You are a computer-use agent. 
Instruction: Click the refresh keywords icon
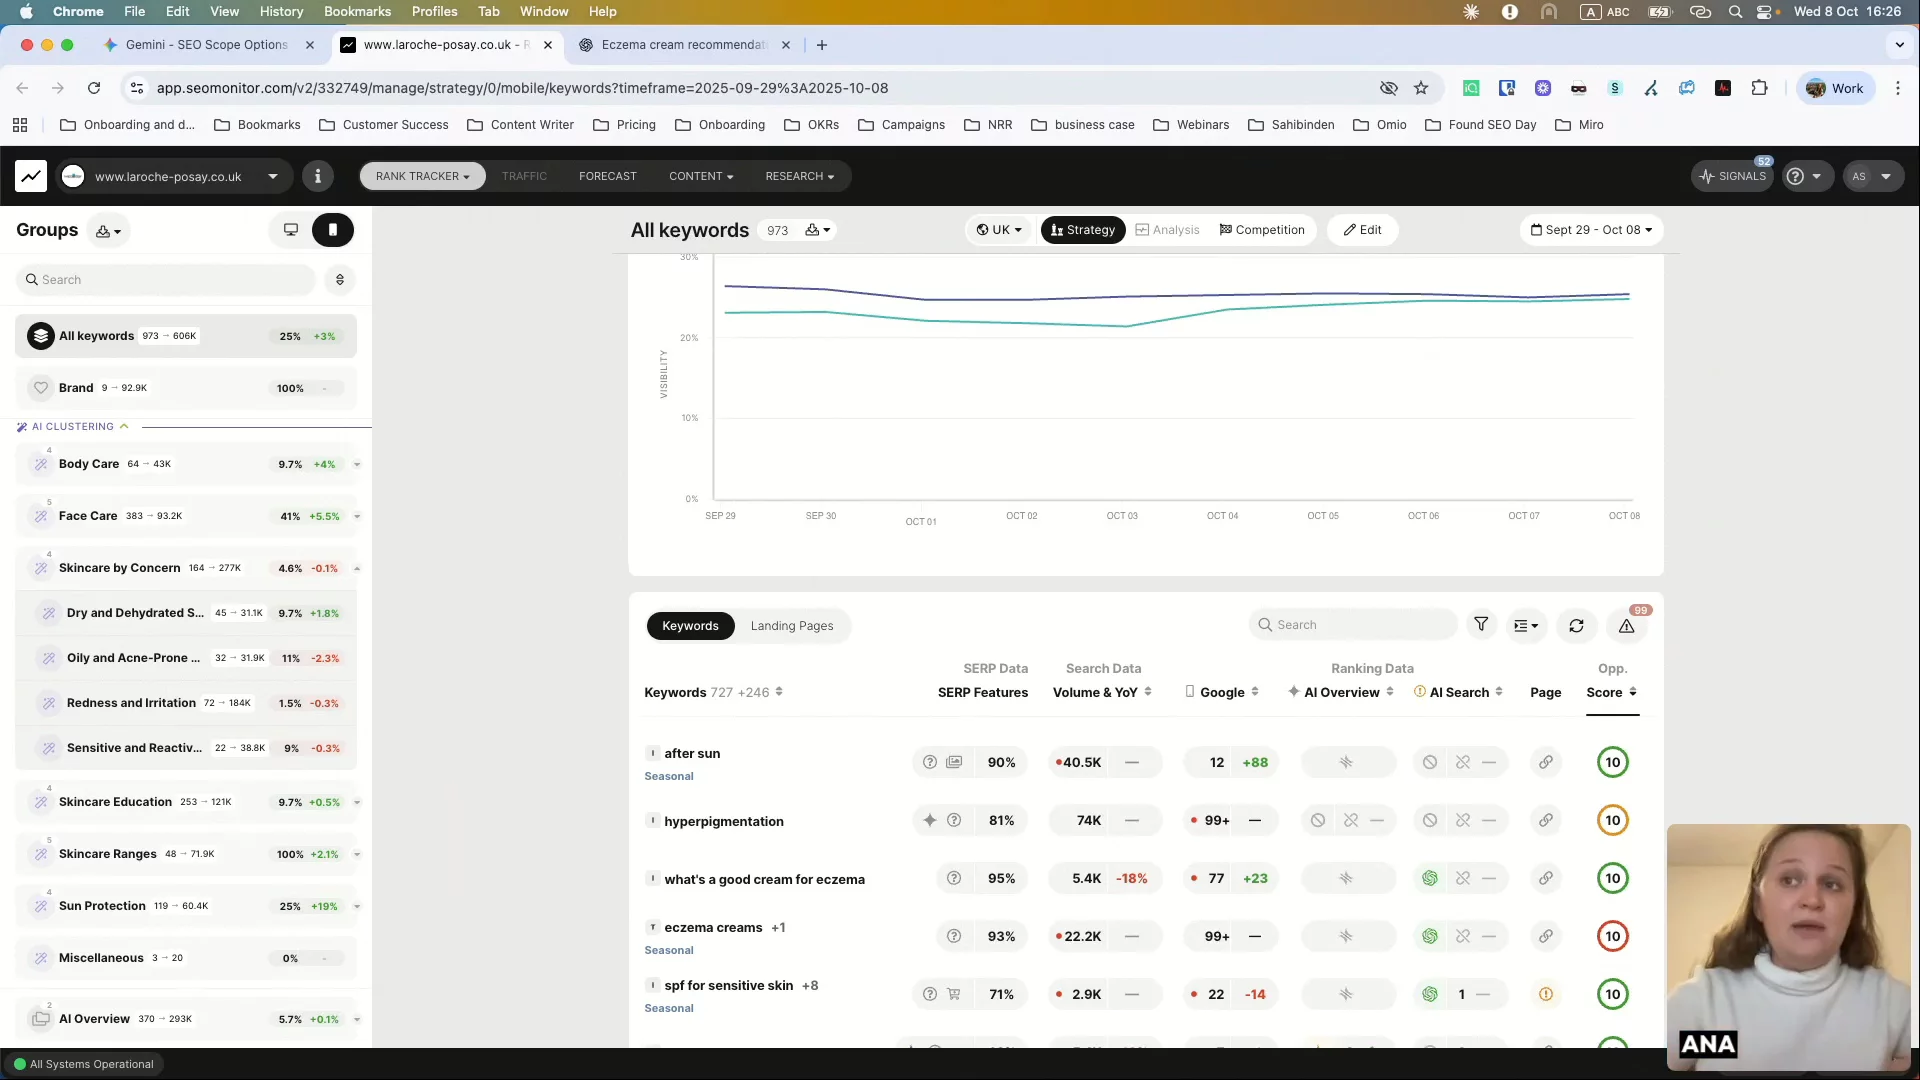[x=1576, y=626]
